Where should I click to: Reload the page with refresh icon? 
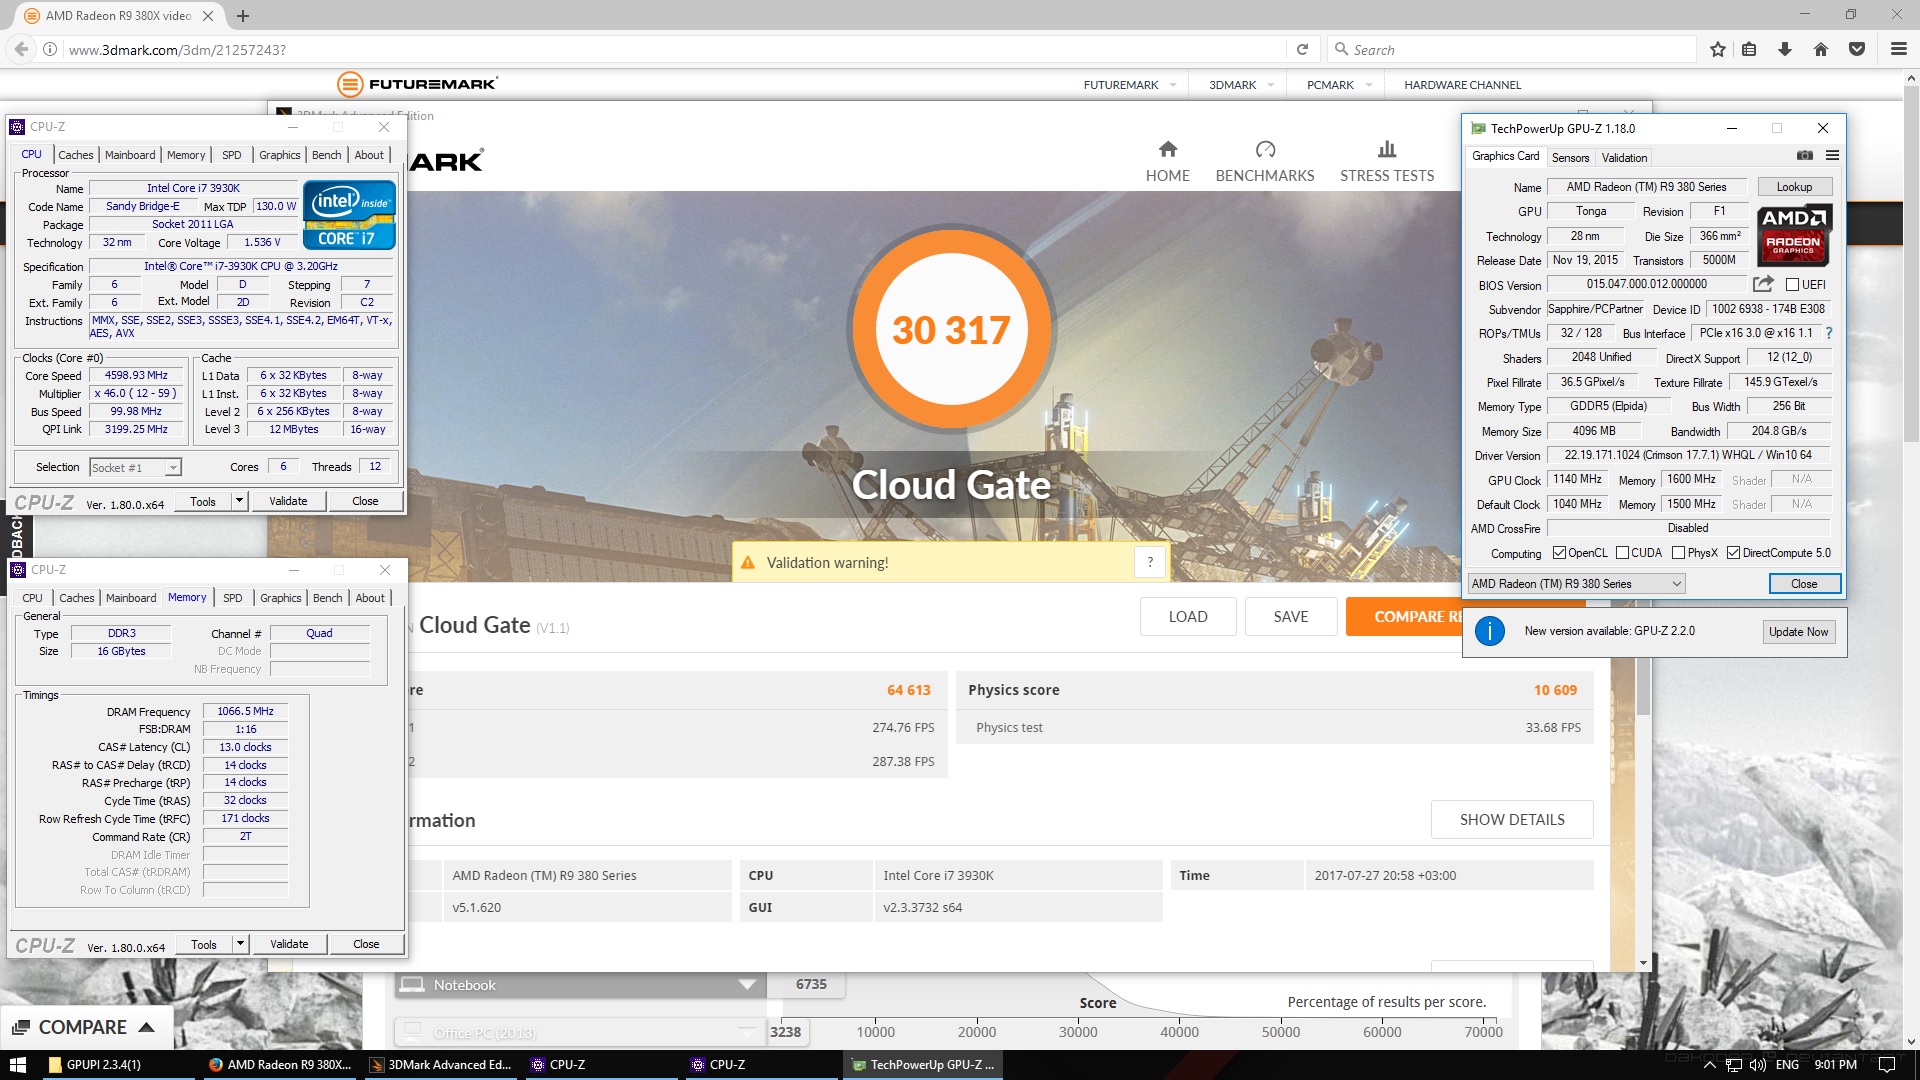[1302, 49]
